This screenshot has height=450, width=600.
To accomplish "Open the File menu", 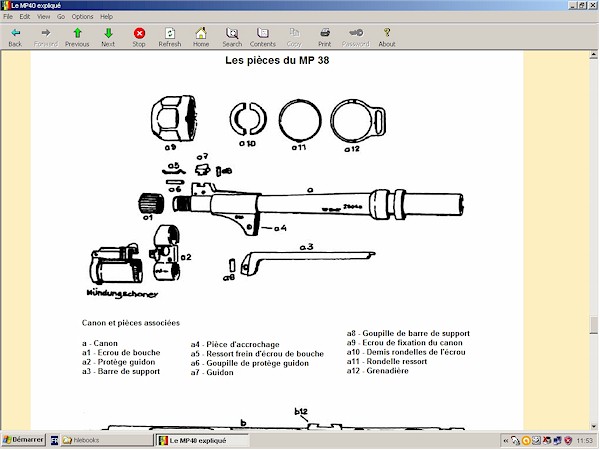I will coord(8,16).
